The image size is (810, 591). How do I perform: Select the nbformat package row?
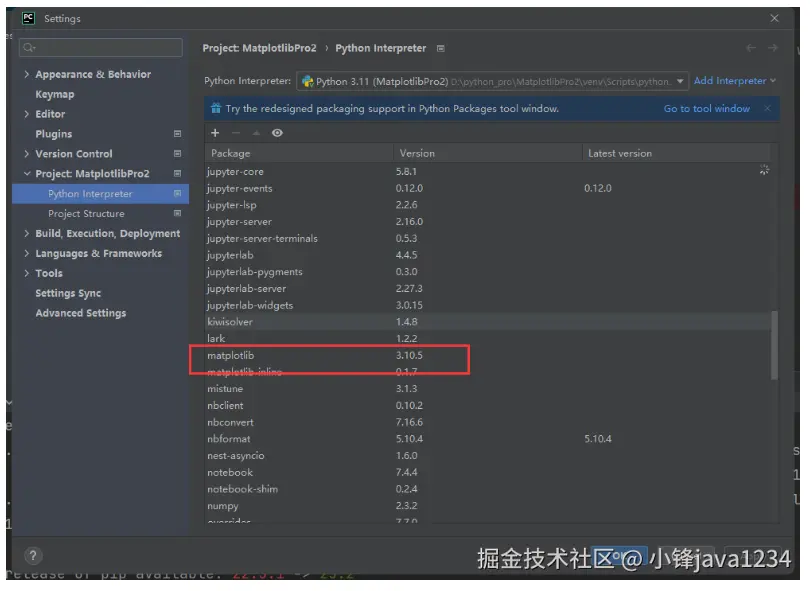coord(487,439)
